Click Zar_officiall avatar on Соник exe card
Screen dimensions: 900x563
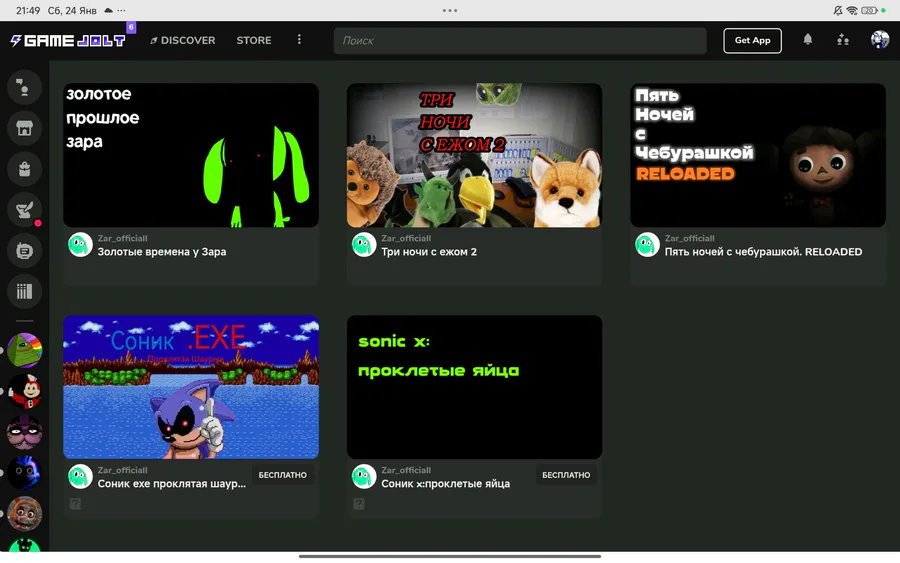(80, 477)
